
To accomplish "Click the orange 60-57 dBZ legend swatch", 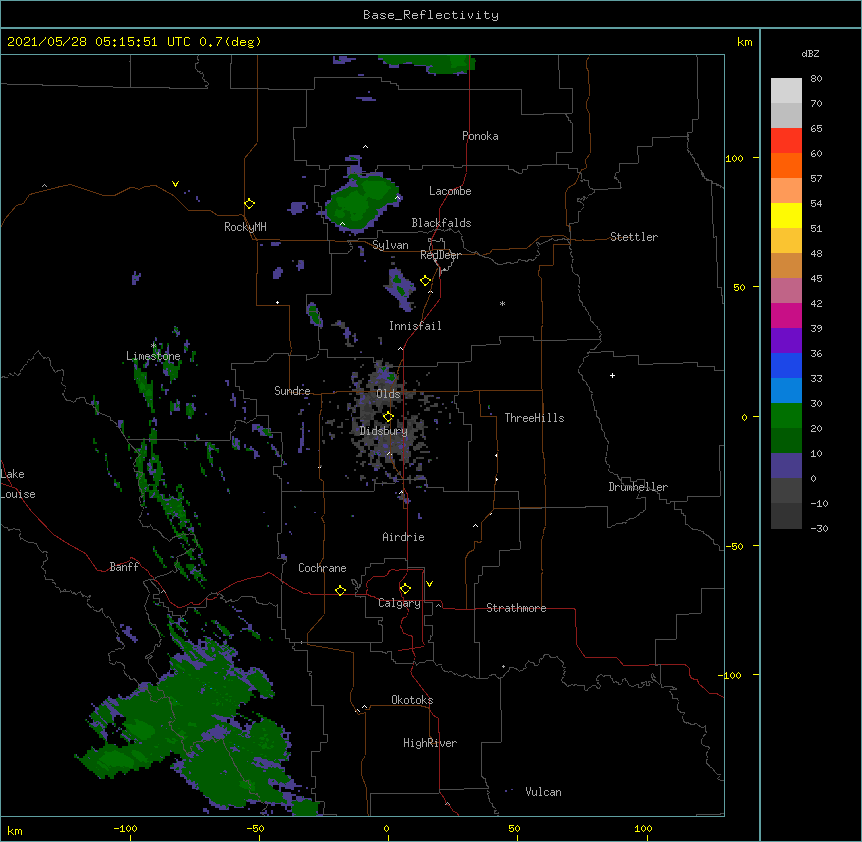I will pos(786,166).
